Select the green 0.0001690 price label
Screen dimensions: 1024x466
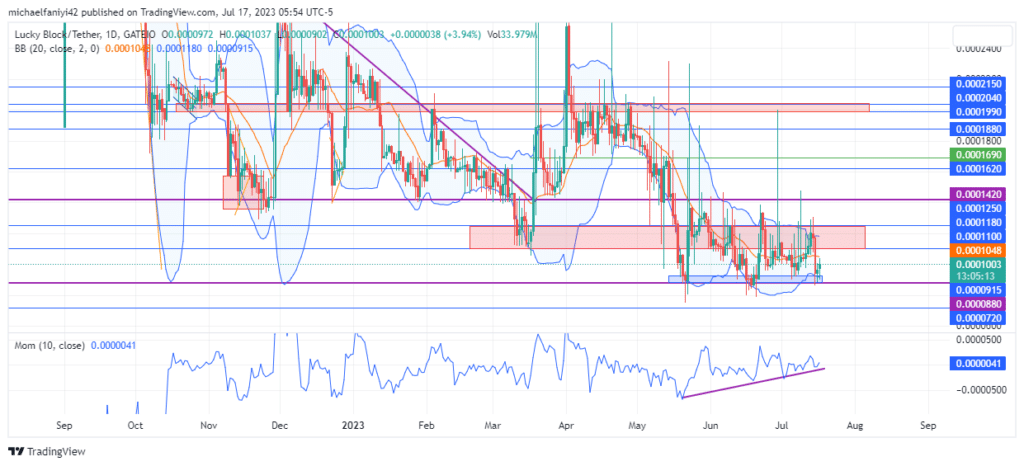coord(977,155)
